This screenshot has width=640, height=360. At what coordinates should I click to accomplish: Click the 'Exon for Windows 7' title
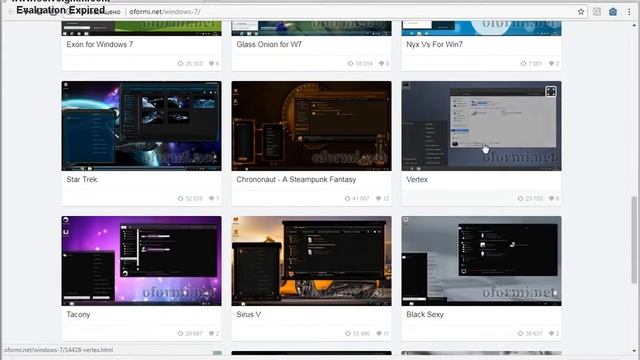(100, 44)
